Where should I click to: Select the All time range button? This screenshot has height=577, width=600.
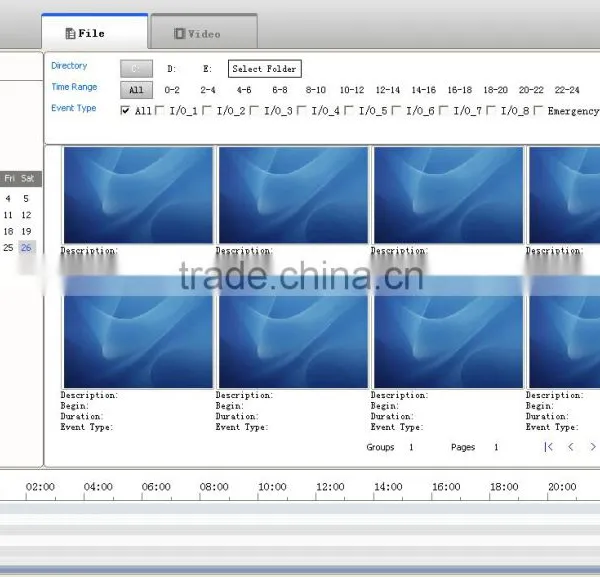coord(136,90)
